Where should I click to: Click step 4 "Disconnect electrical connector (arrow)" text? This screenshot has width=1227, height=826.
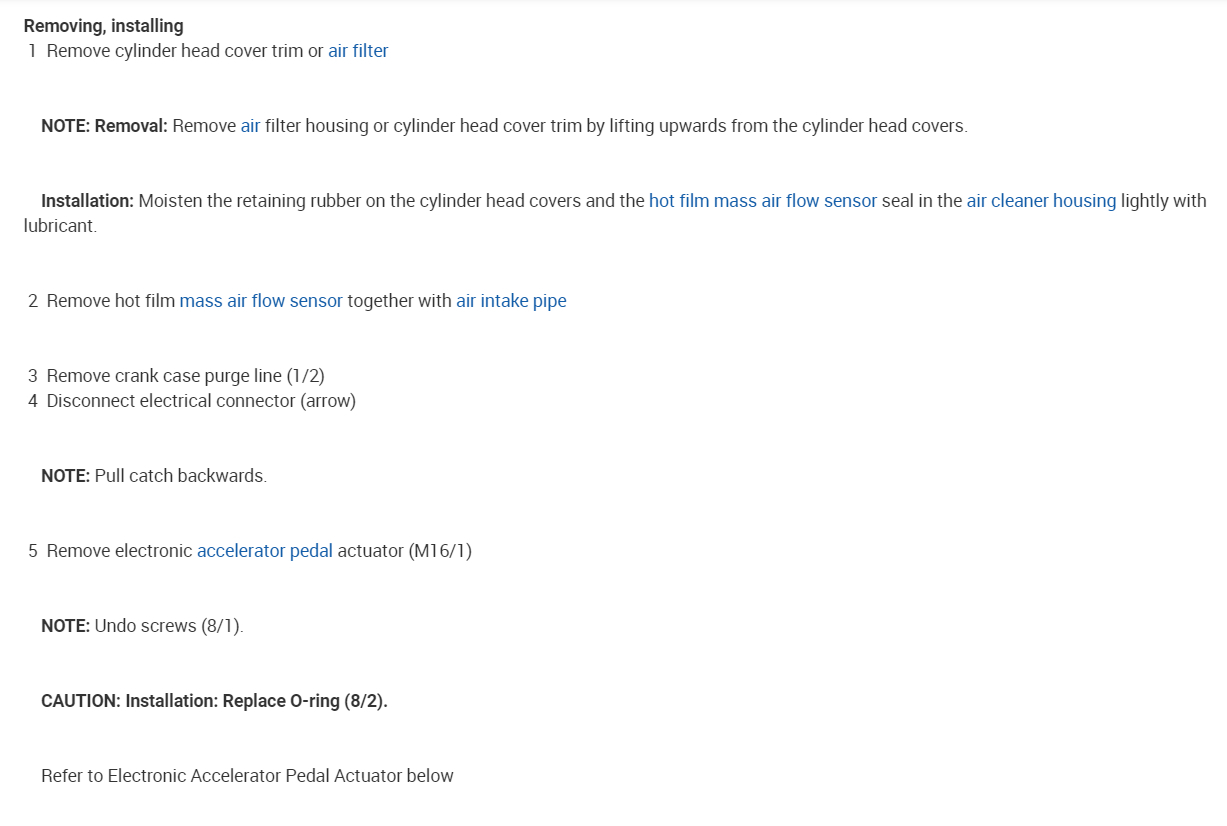point(200,401)
